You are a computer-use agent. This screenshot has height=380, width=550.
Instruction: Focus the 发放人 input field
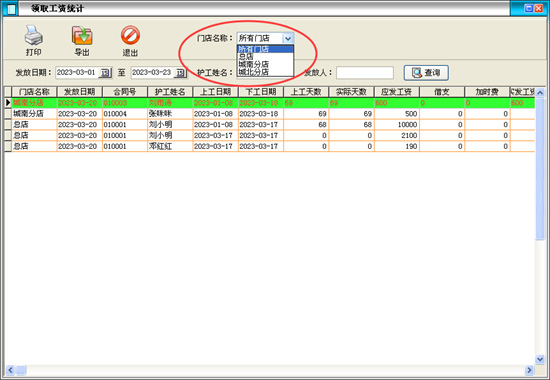(365, 73)
